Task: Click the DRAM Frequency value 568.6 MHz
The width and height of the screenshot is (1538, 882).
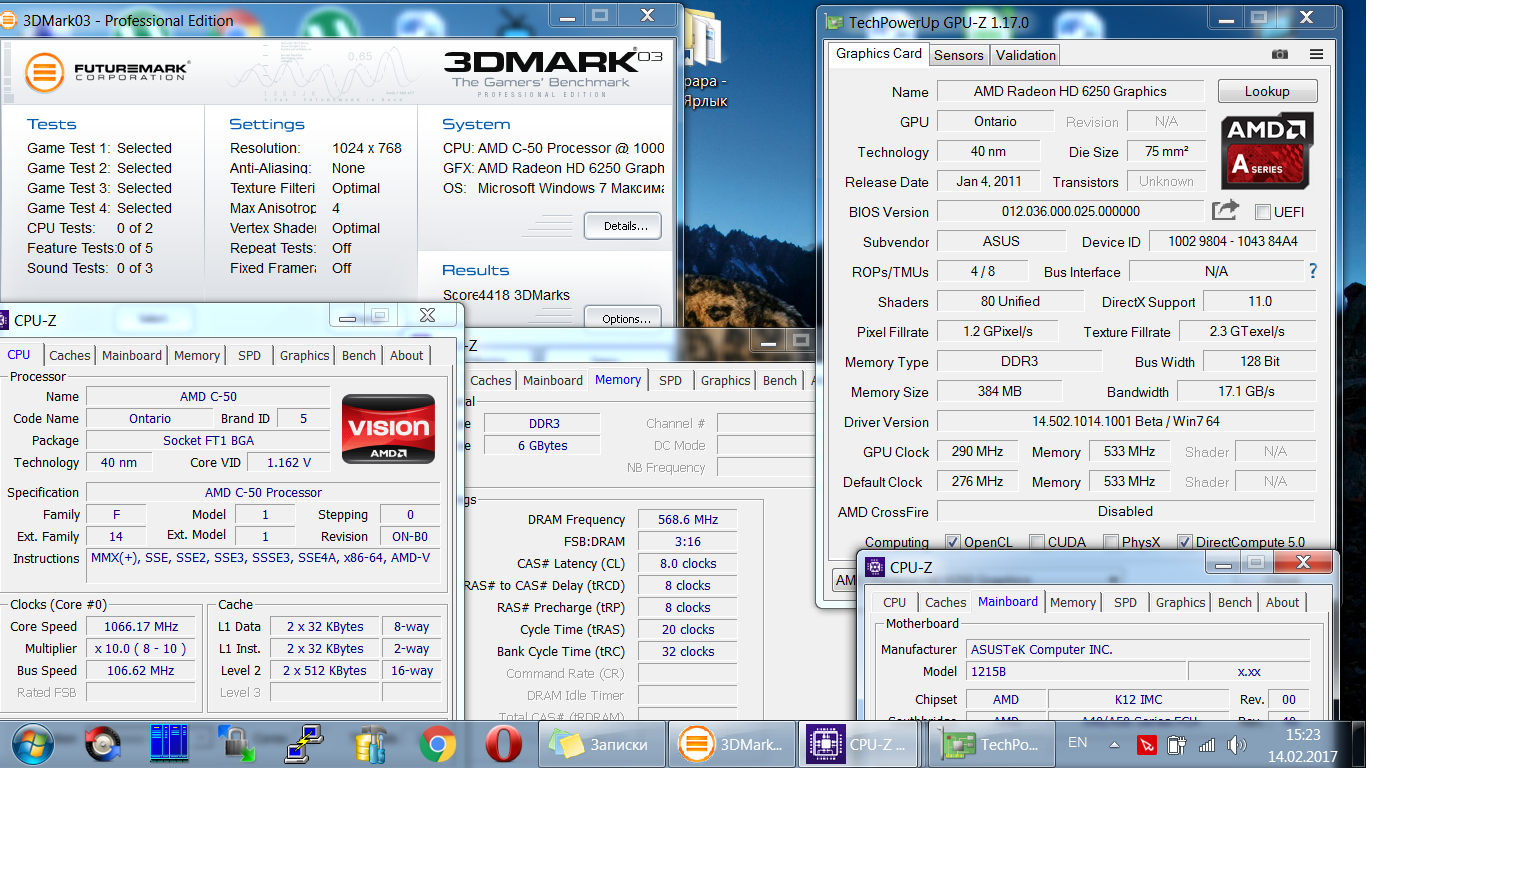Action: [688, 520]
